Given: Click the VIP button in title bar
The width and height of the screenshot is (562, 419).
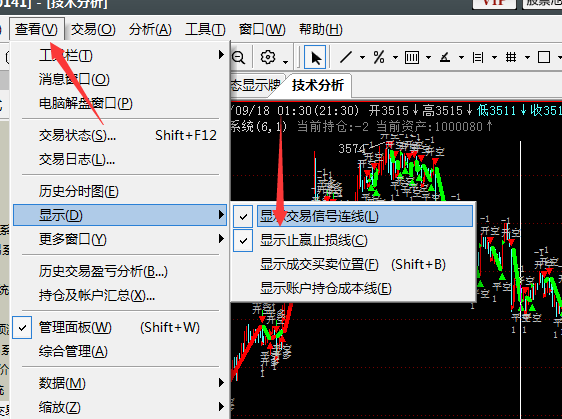Looking at the screenshot, I should (x=494, y=4).
